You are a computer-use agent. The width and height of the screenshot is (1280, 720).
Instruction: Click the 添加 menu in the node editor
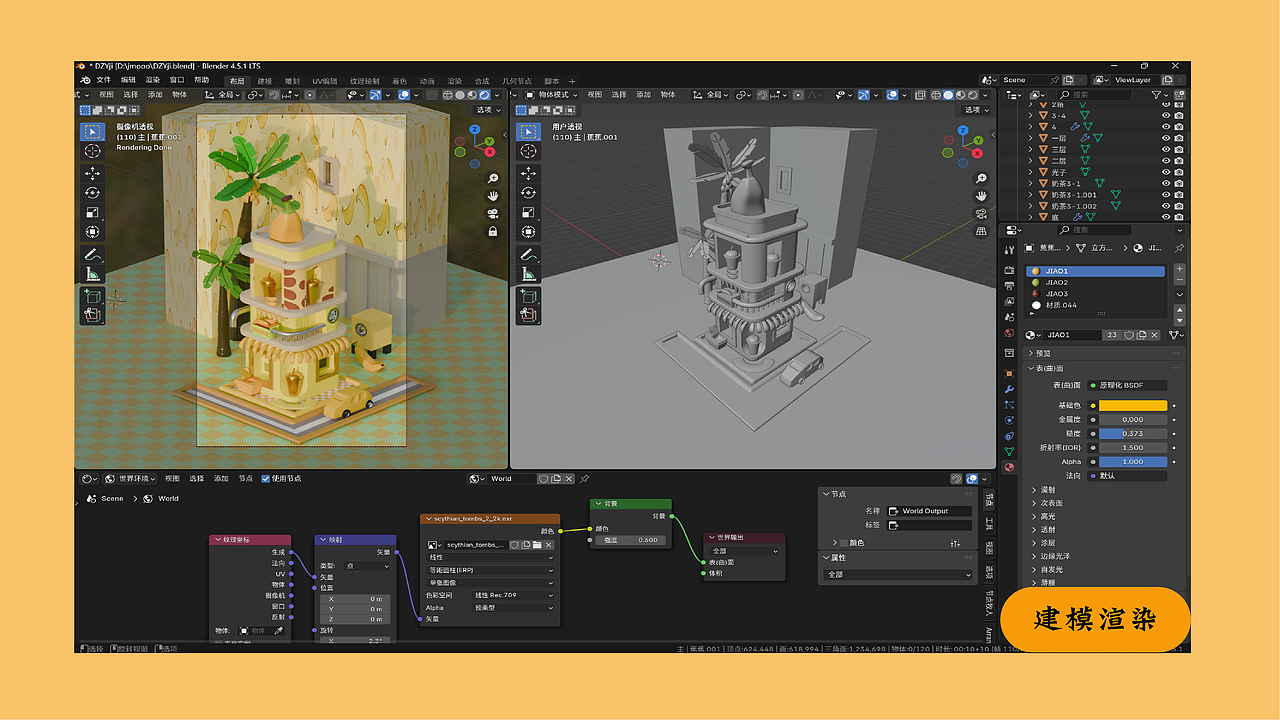tap(221, 479)
